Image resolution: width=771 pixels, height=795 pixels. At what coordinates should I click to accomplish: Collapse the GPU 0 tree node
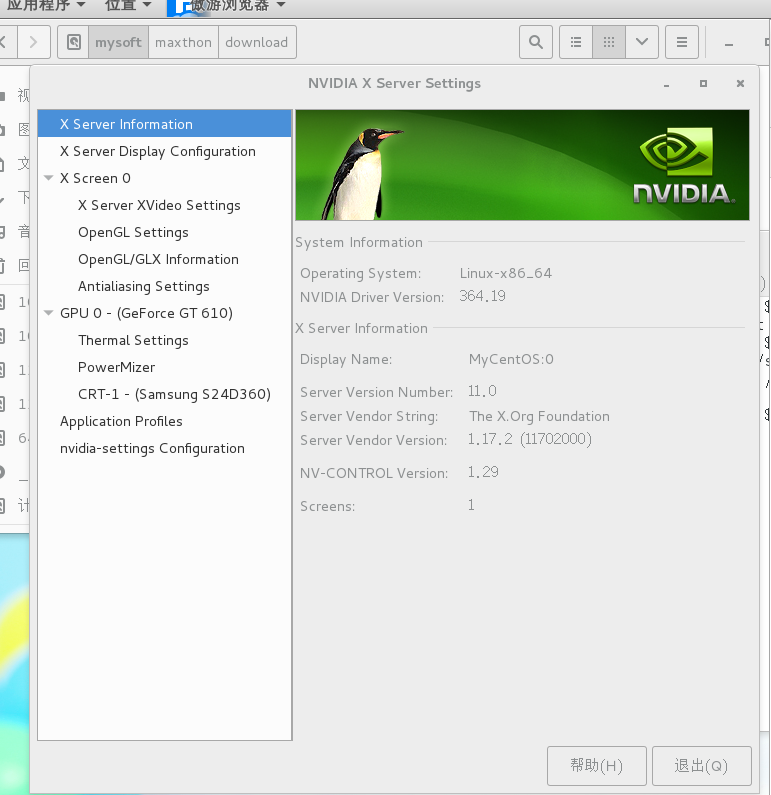(49, 313)
